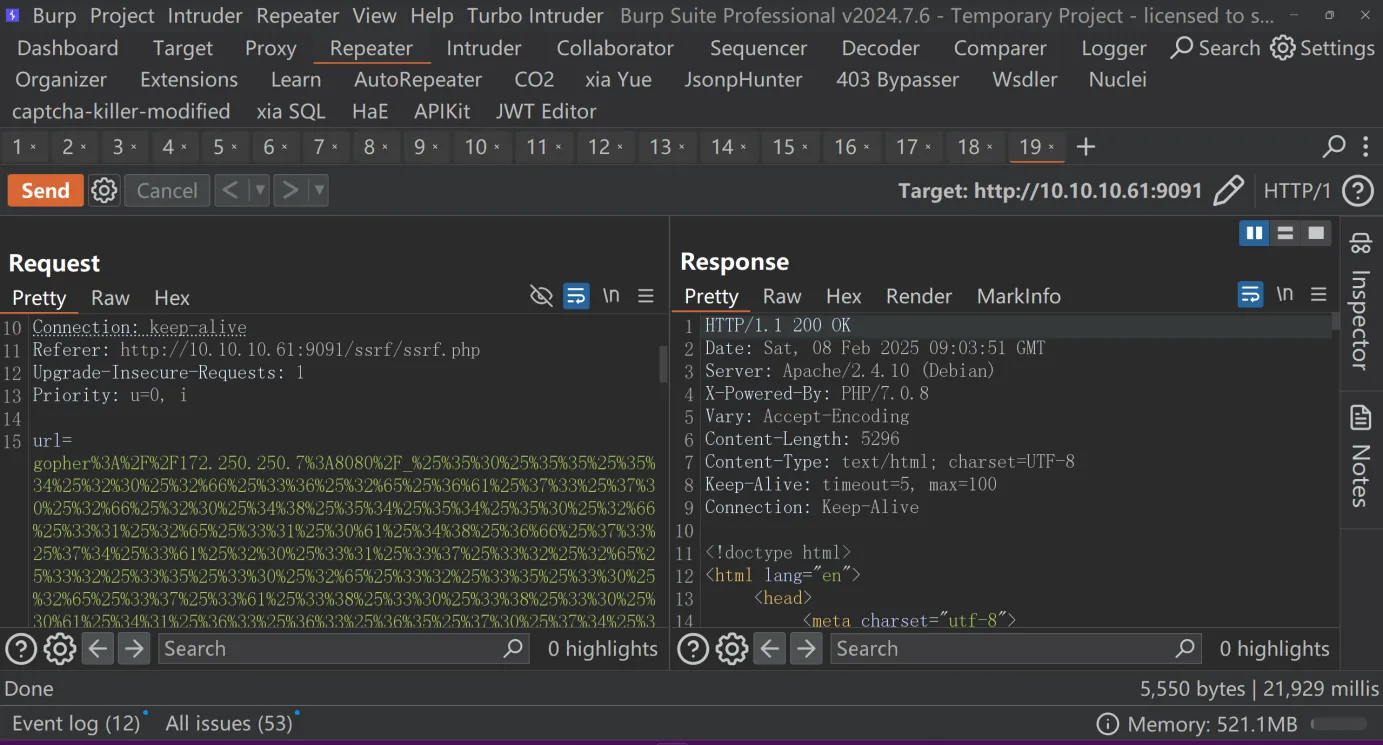The width and height of the screenshot is (1383, 745).
Task: Open the Turbo Intruder menu
Action: (x=535, y=16)
